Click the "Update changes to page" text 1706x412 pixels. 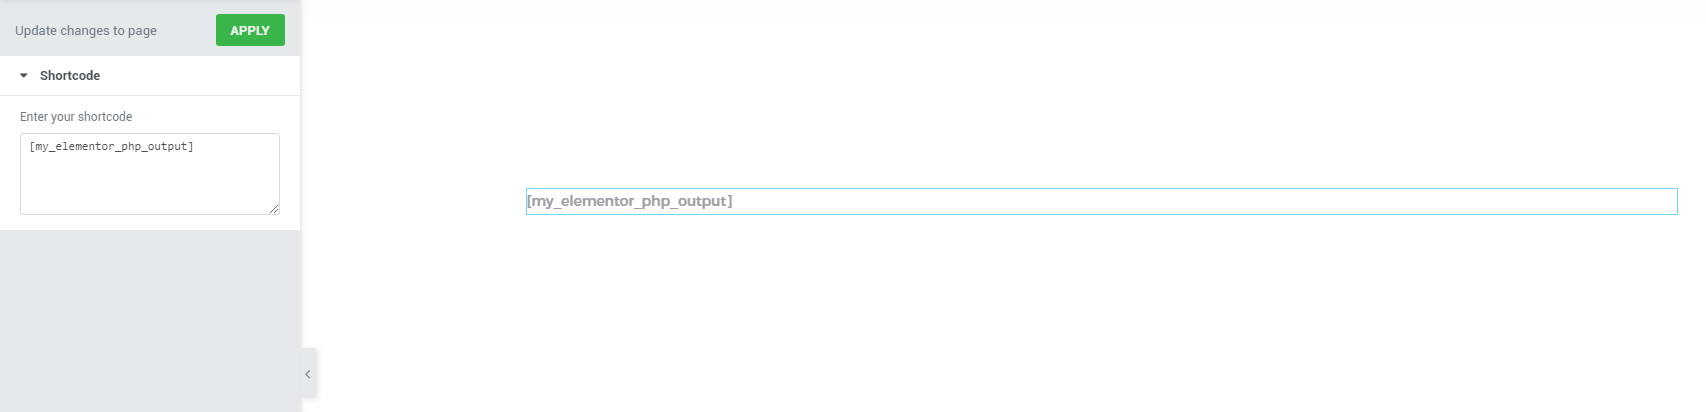pos(86,31)
